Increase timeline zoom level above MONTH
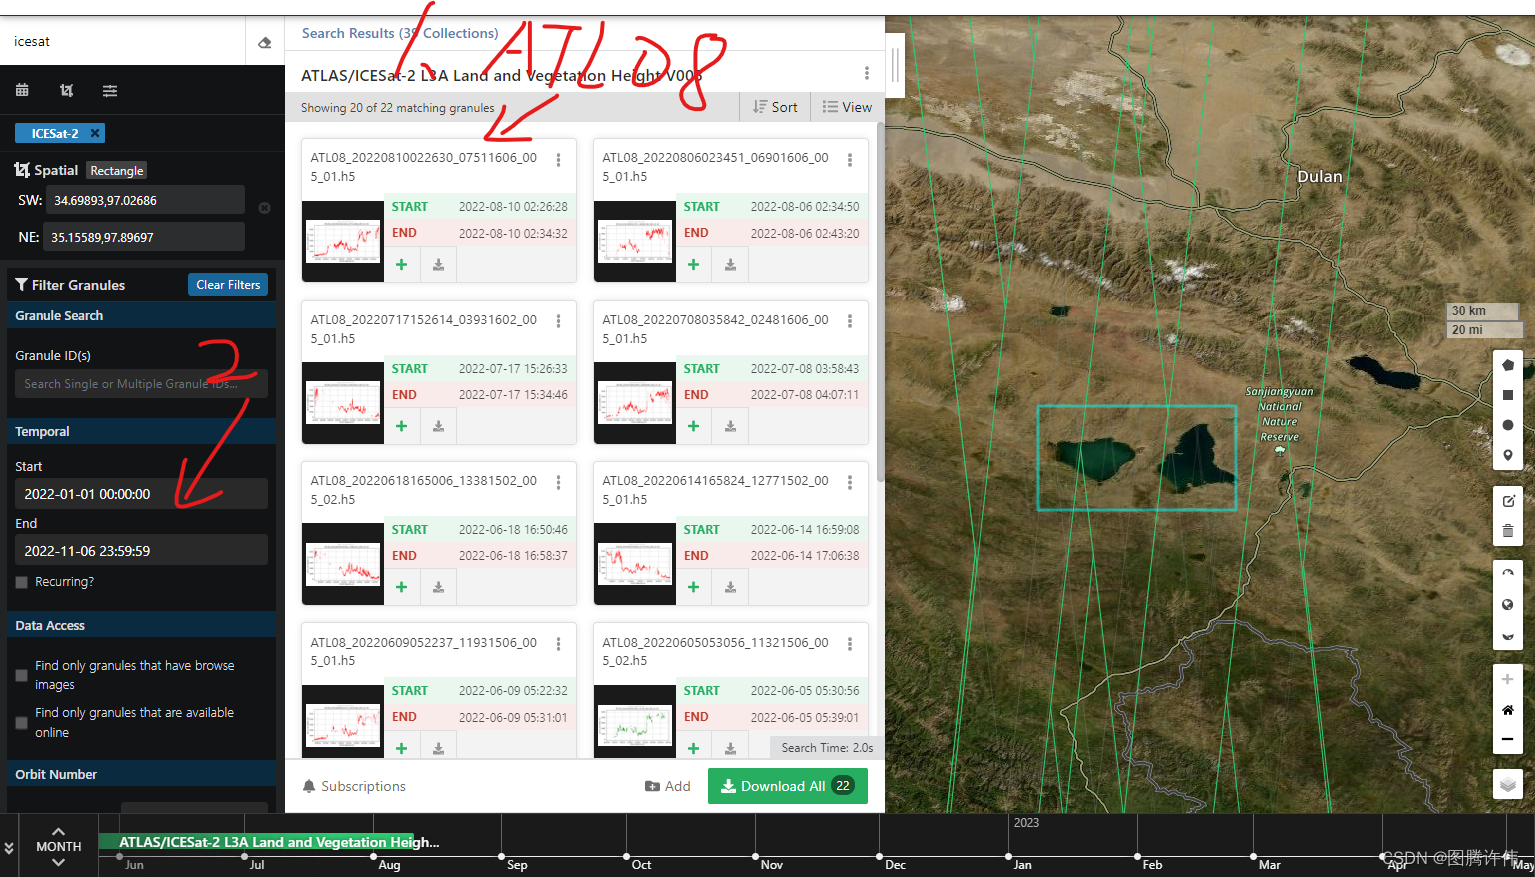Viewport: 1535px width, 877px height. pyautogui.click(x=59, y=831)
